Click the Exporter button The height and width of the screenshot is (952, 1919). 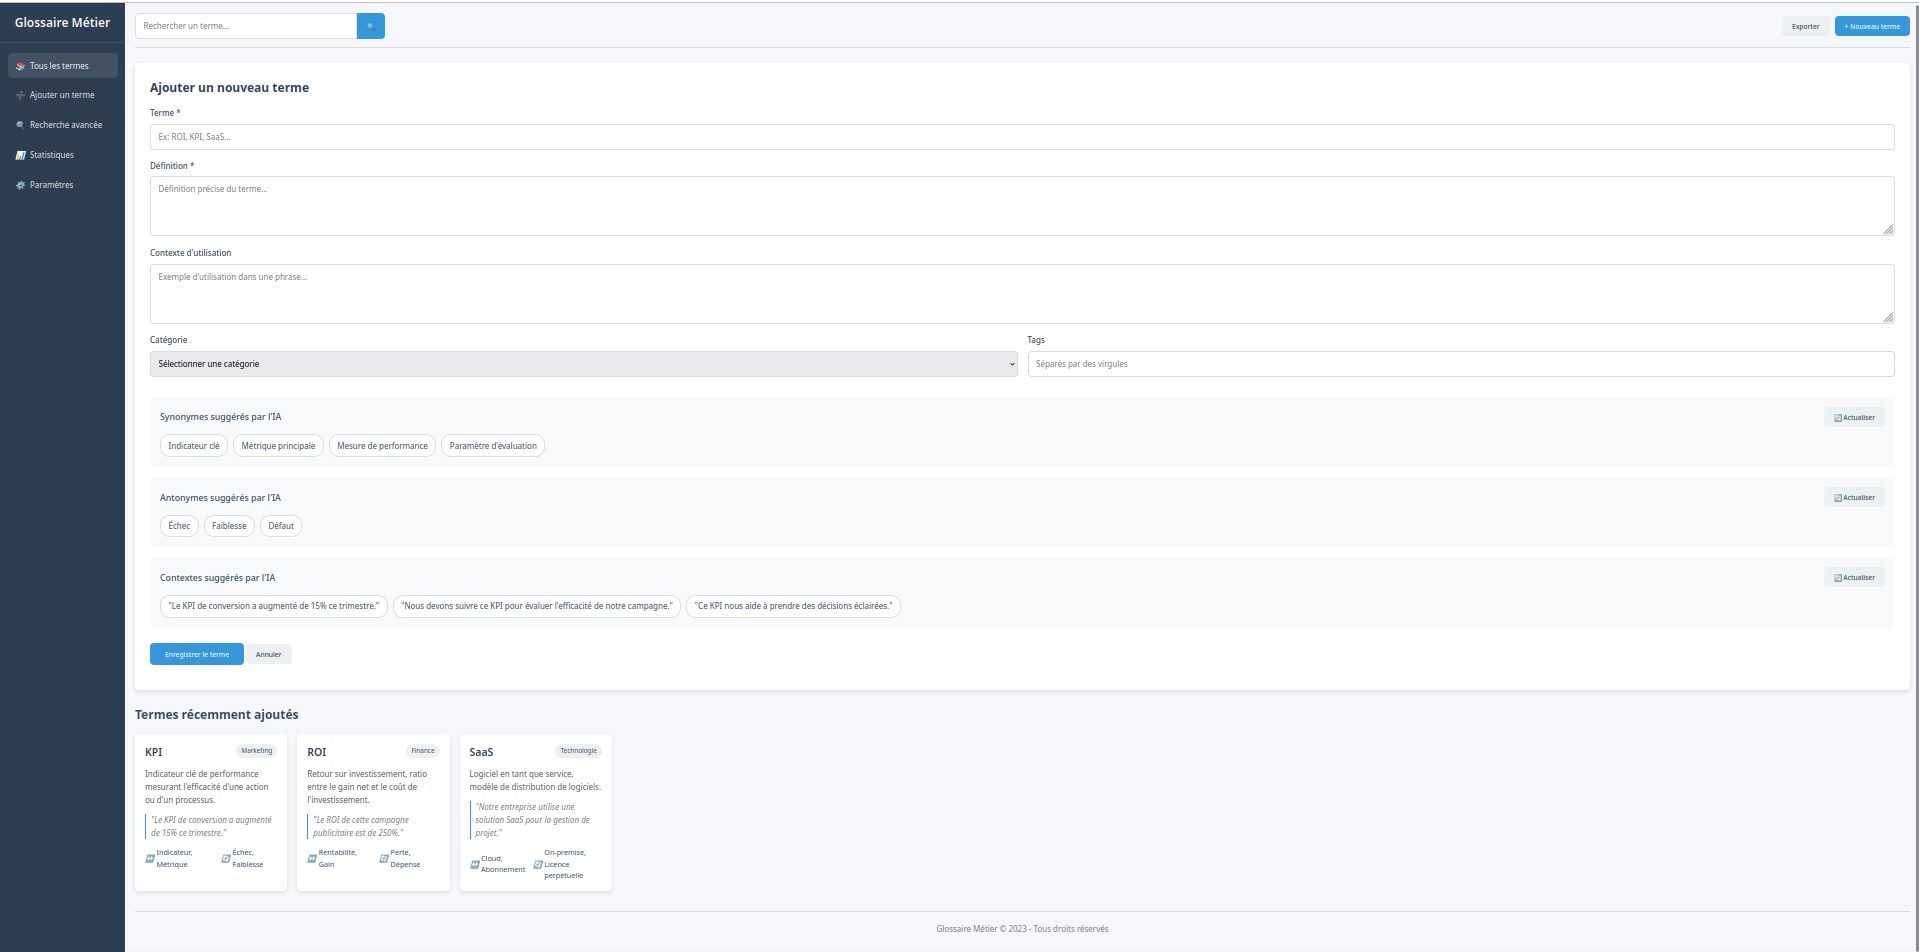click(x=1805, y=26)
